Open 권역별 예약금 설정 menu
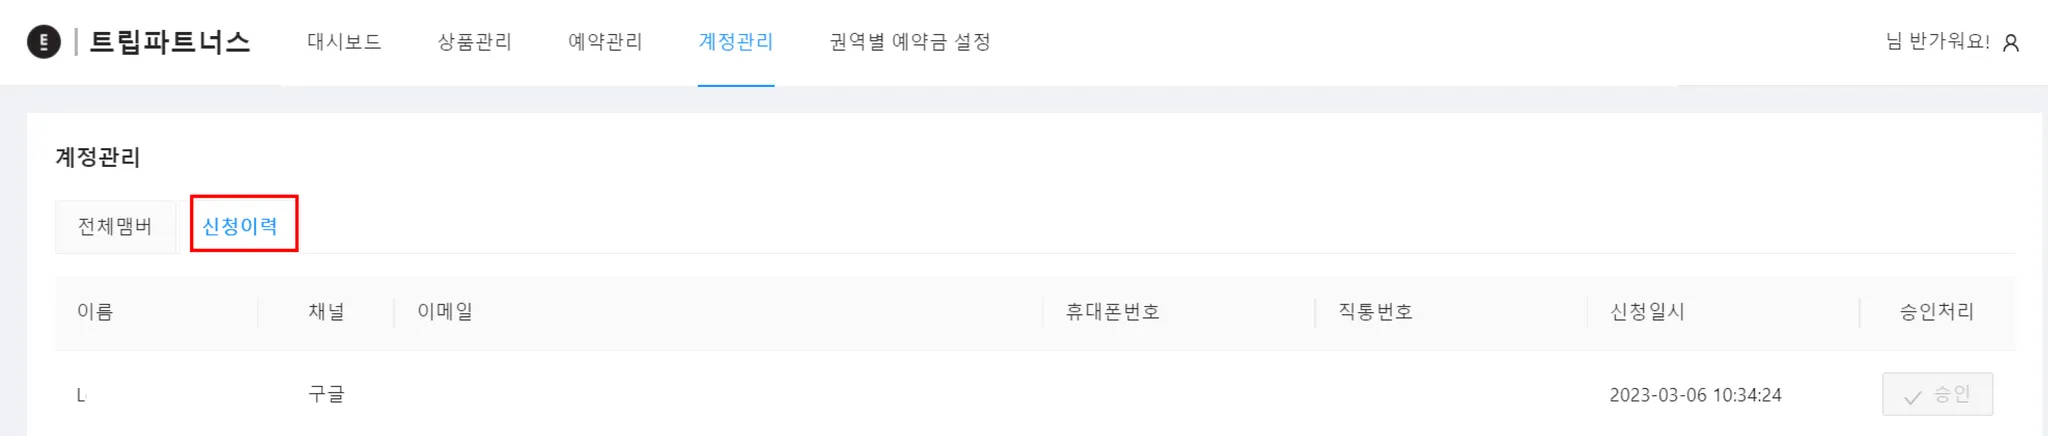2048x436 pixels. pyautogui.click(x=910, y=42)
